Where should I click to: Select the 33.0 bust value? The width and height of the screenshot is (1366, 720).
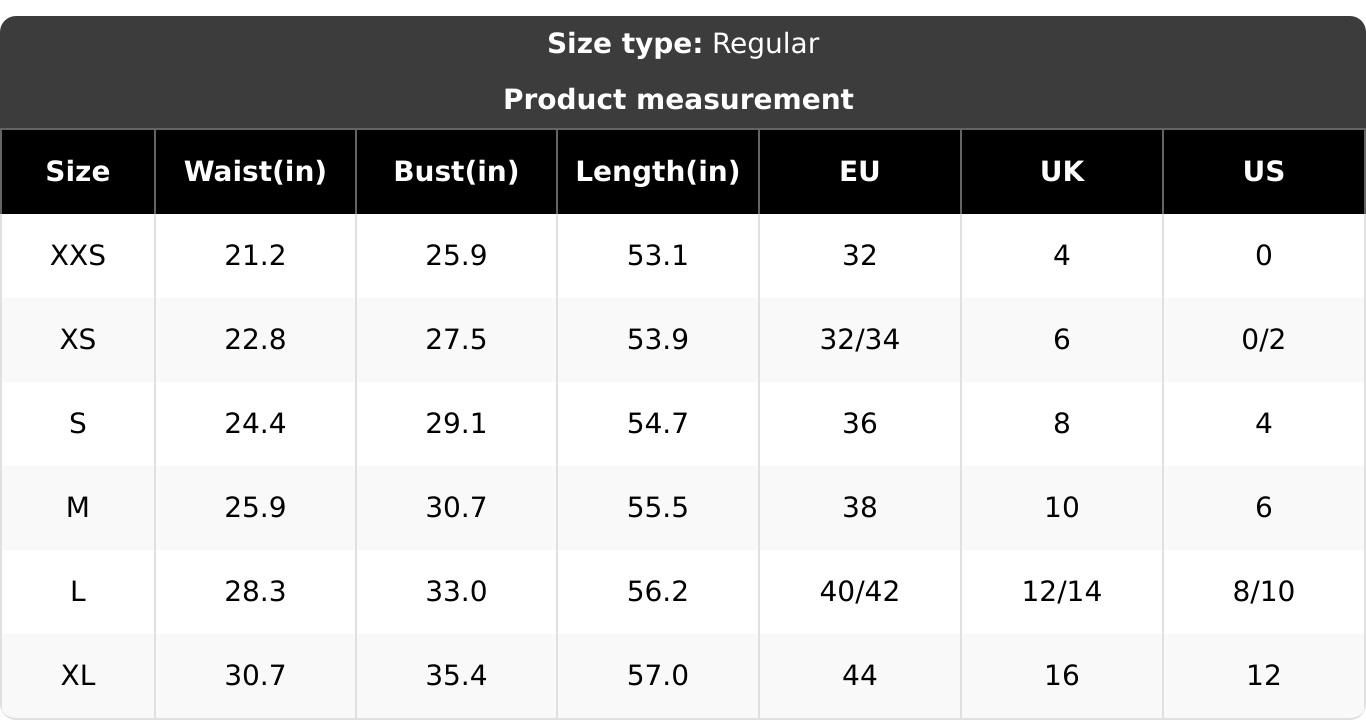456,592
